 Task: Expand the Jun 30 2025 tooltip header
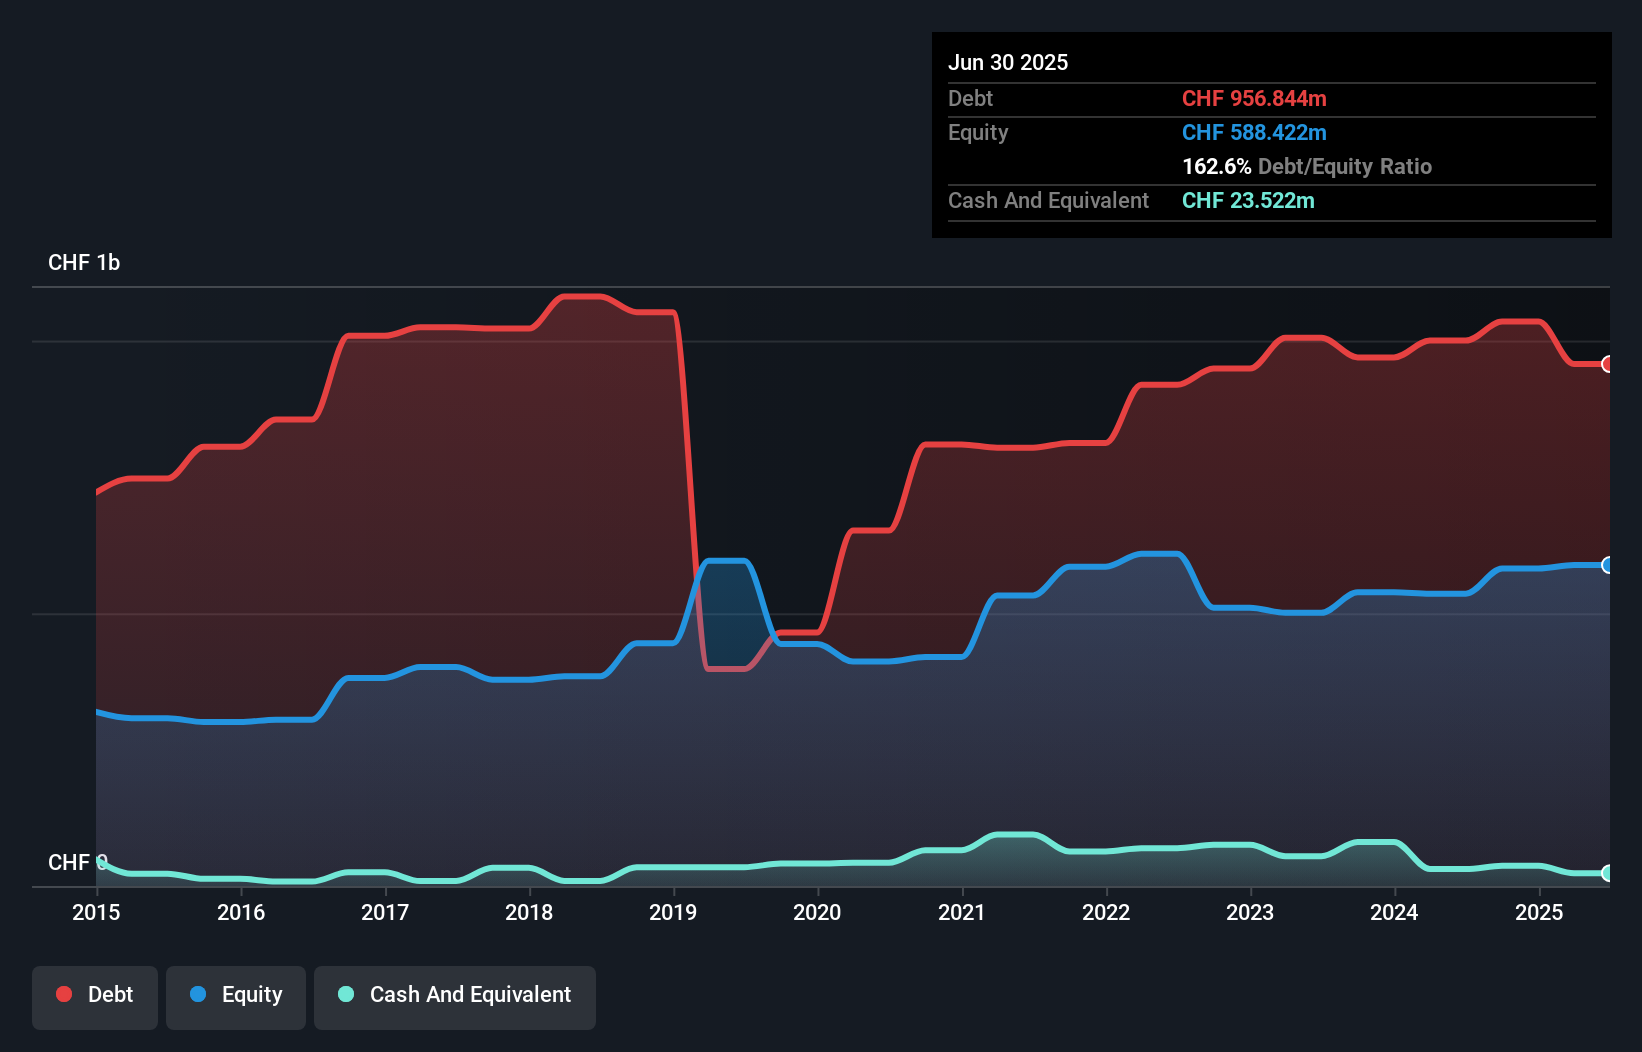click(x=1008, y=62)
